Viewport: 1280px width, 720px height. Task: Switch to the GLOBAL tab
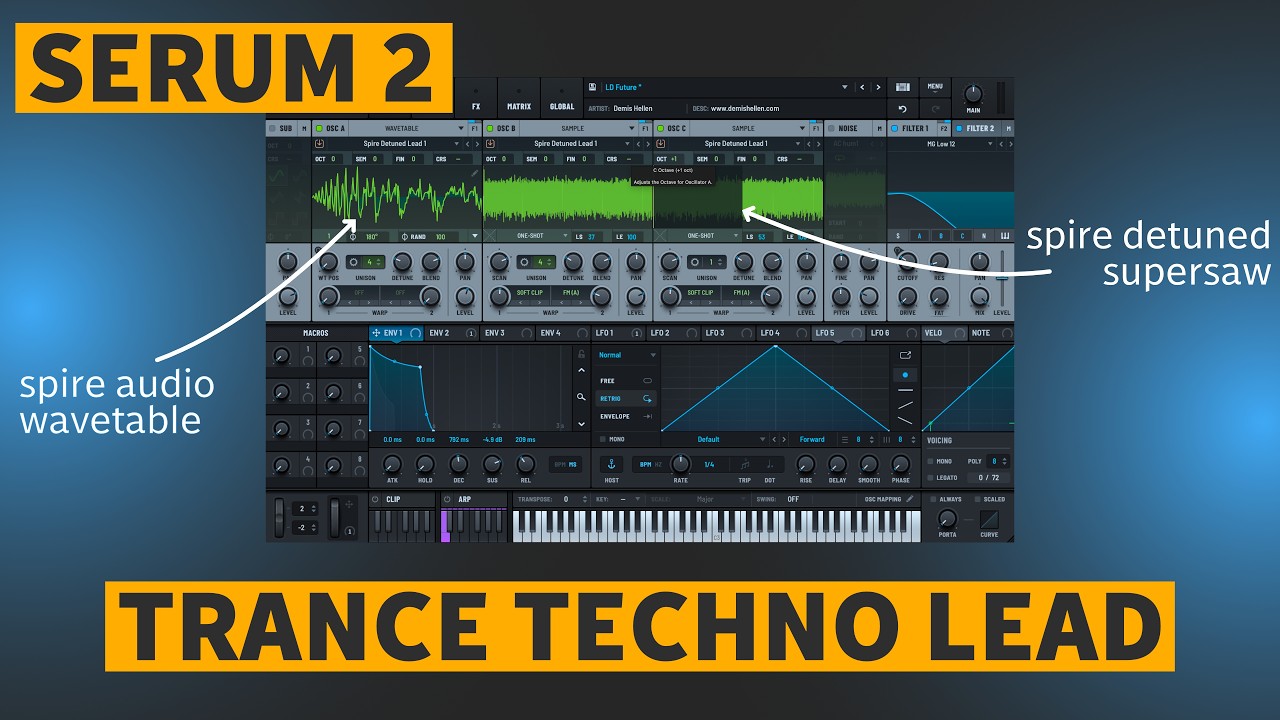(x=562, y=98)
